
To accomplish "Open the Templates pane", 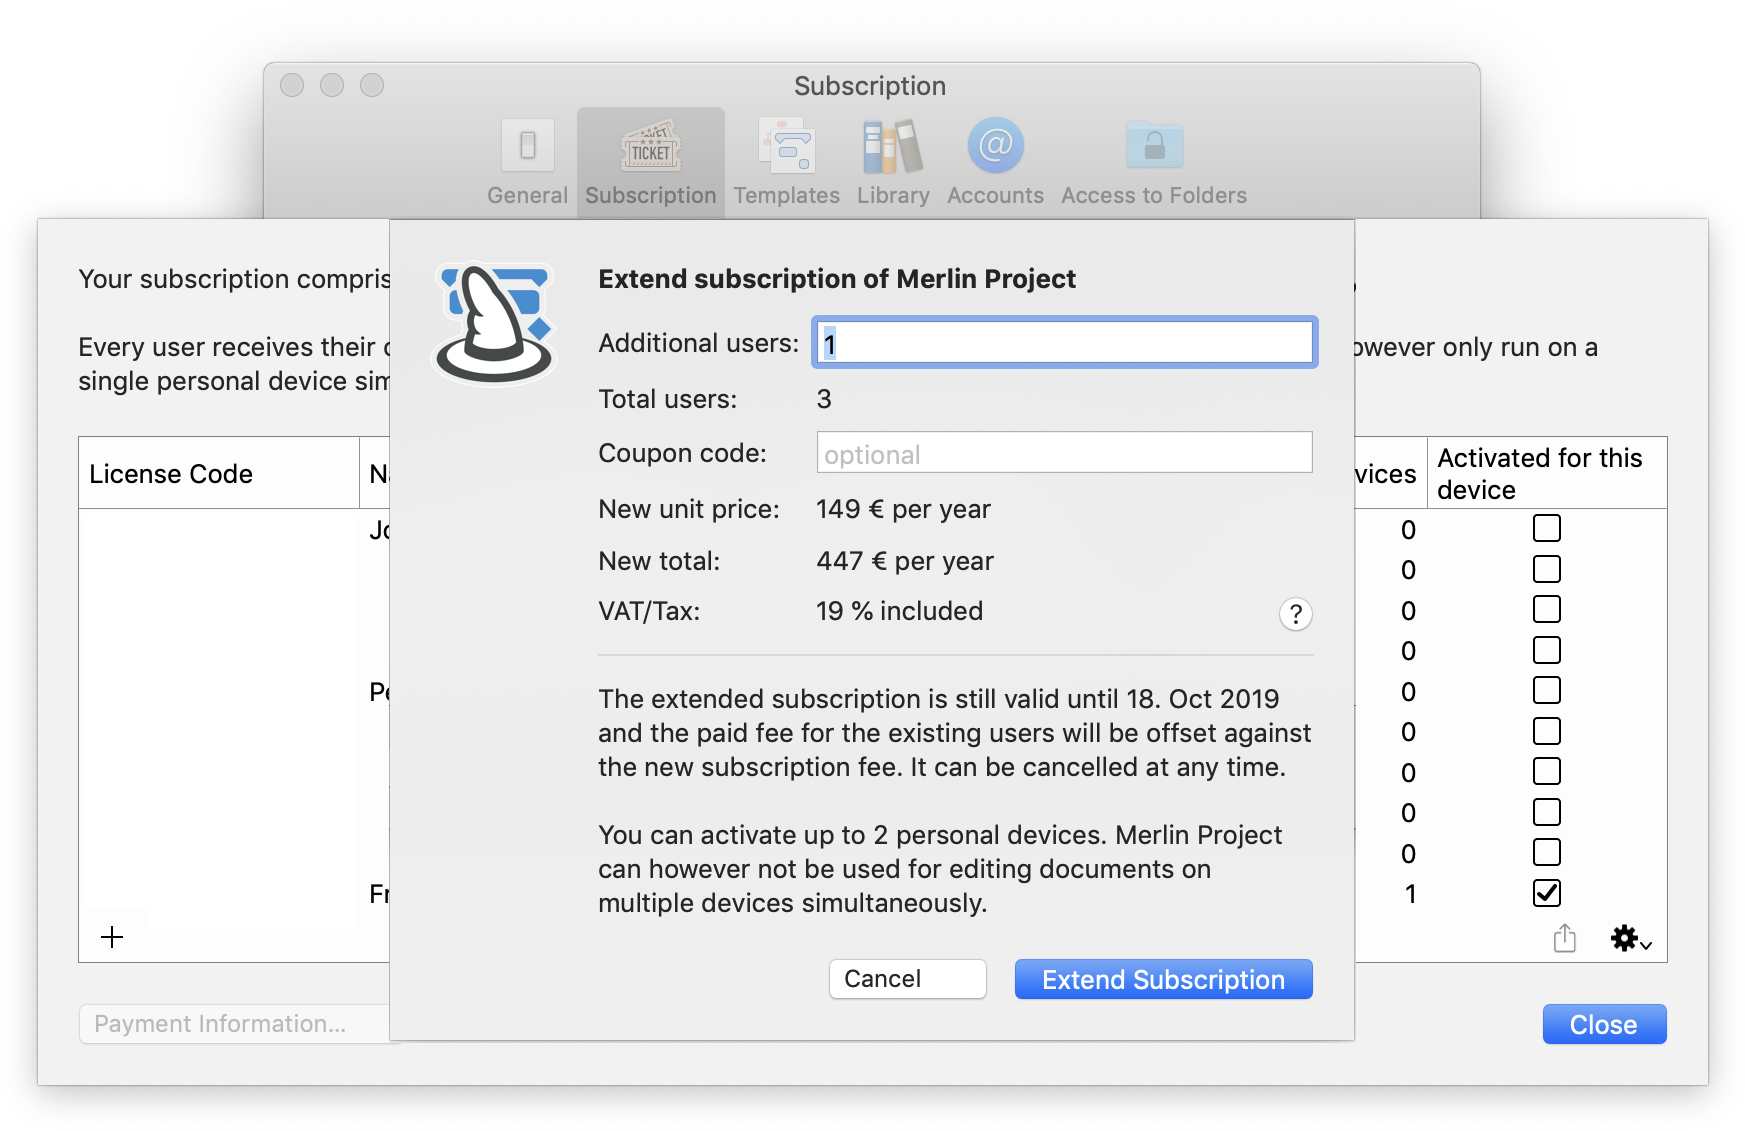I will tap(786, 160).
